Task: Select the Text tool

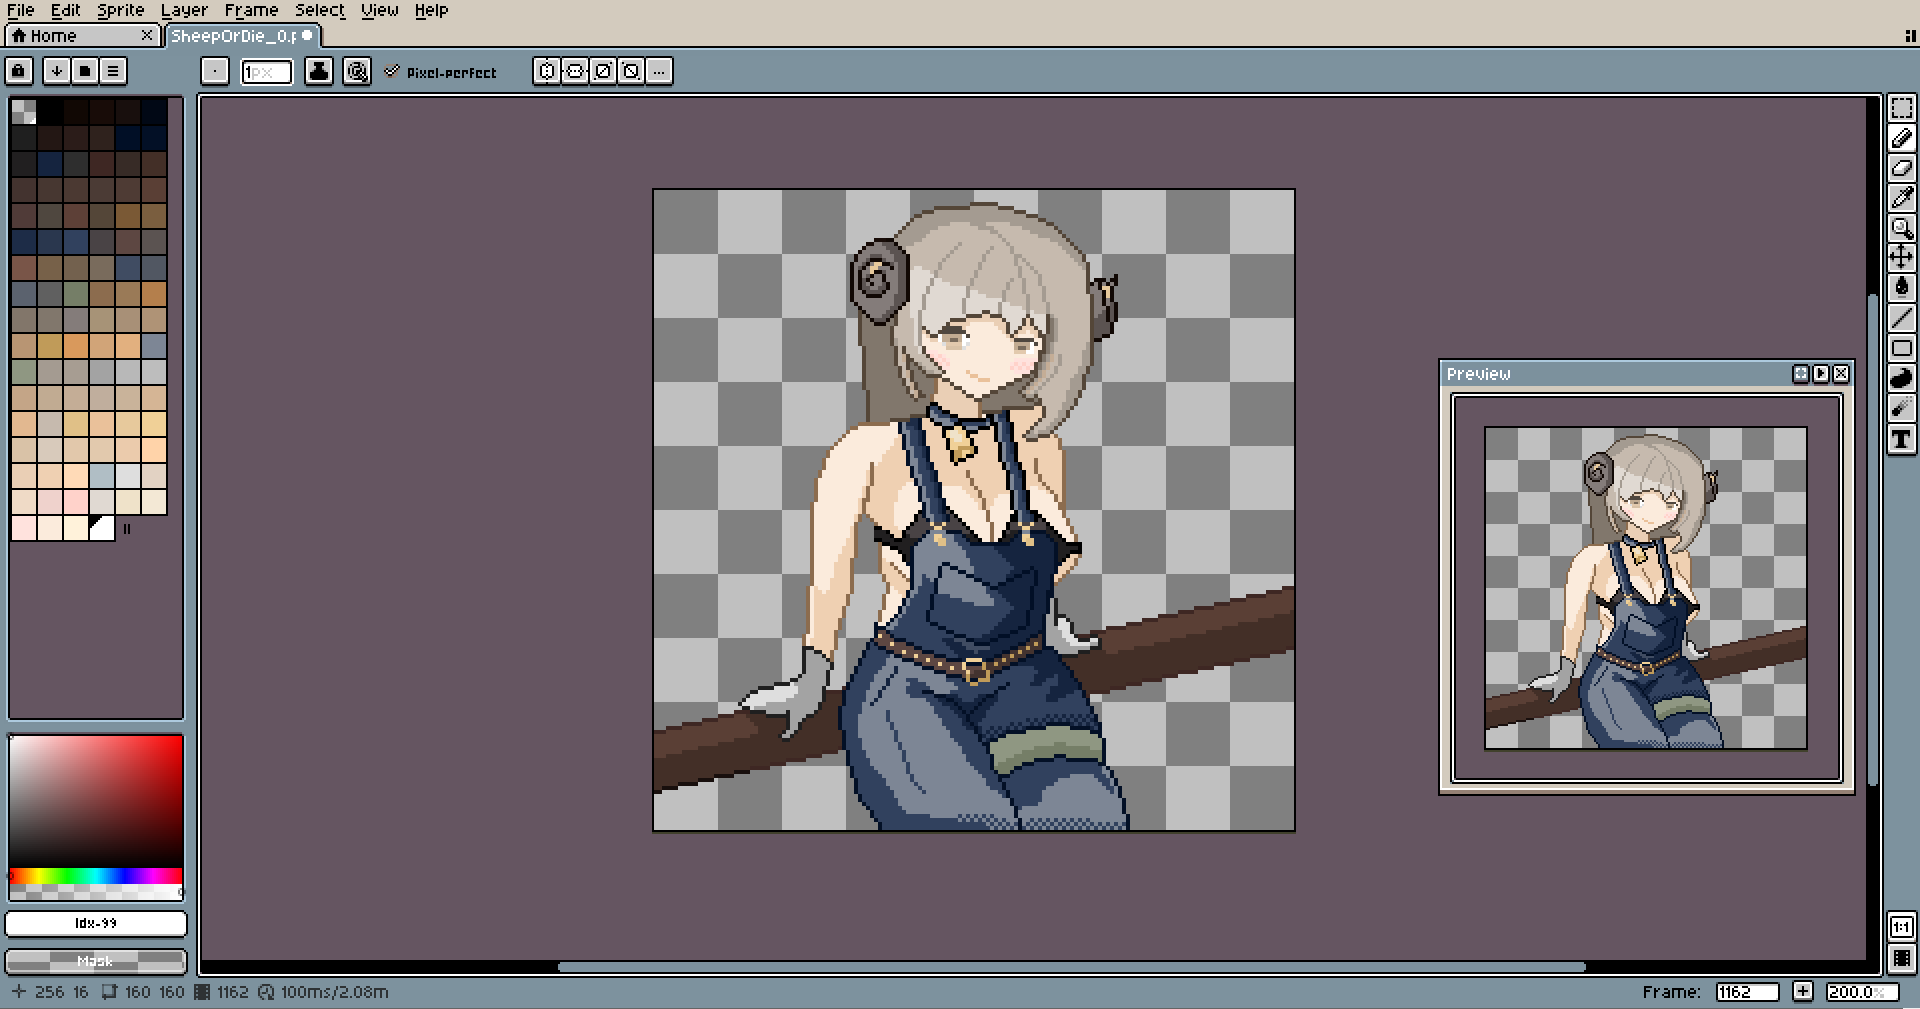Action: (x=1901, y=439)
